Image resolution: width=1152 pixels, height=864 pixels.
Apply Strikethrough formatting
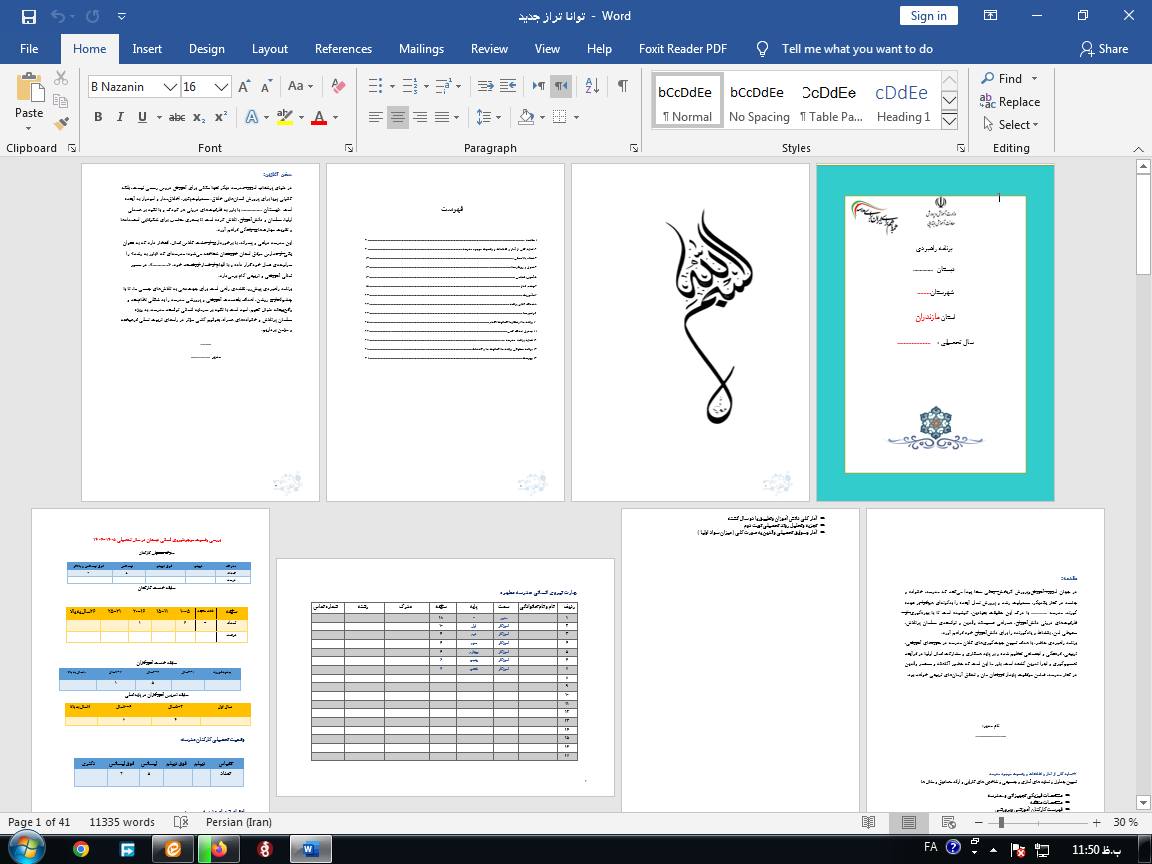[177, 117]
